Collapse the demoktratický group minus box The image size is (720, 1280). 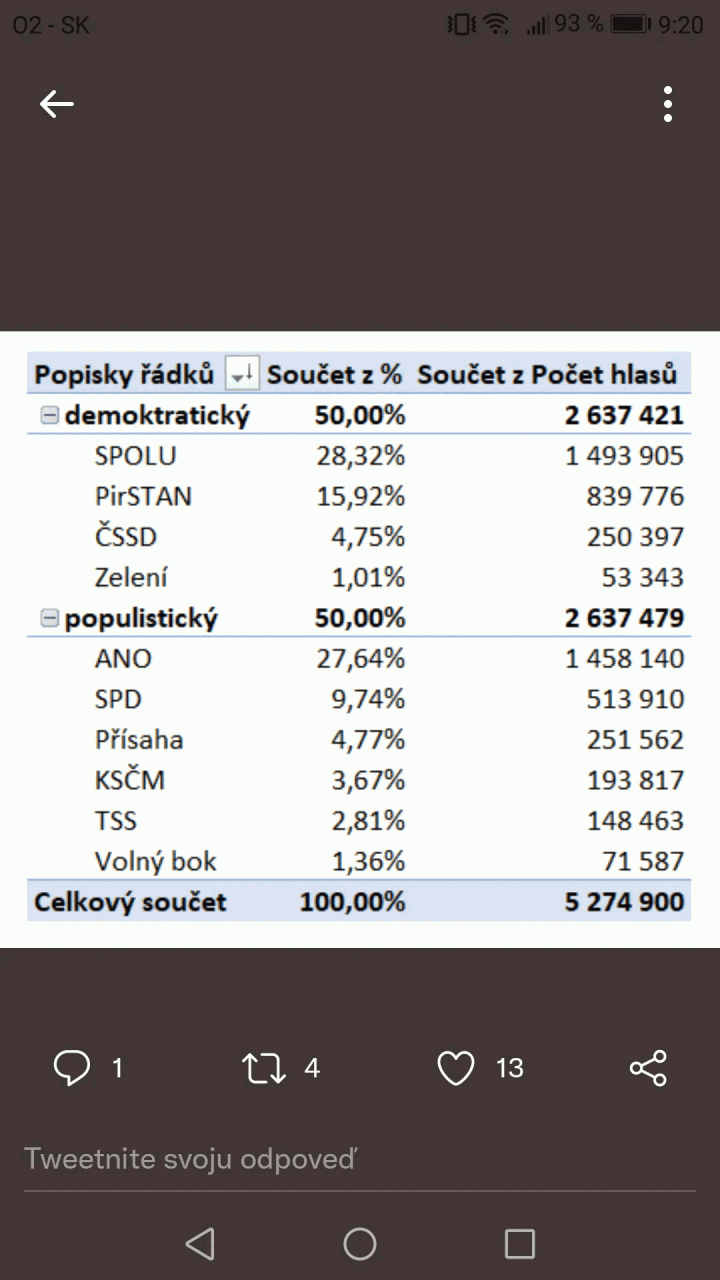coord(49,416)
